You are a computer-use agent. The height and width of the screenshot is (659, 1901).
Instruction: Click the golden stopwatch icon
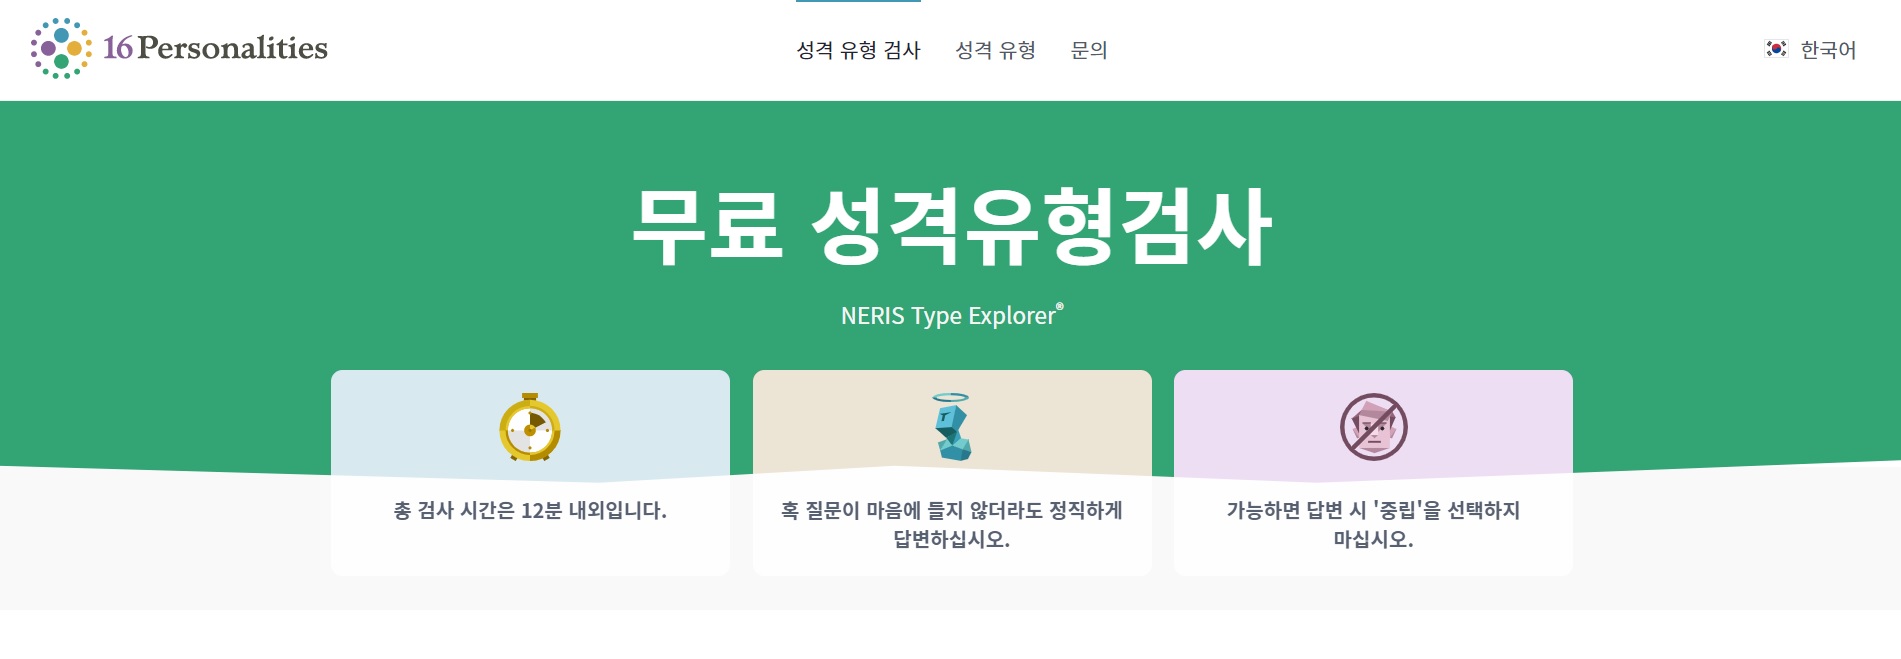click(529, 430)
